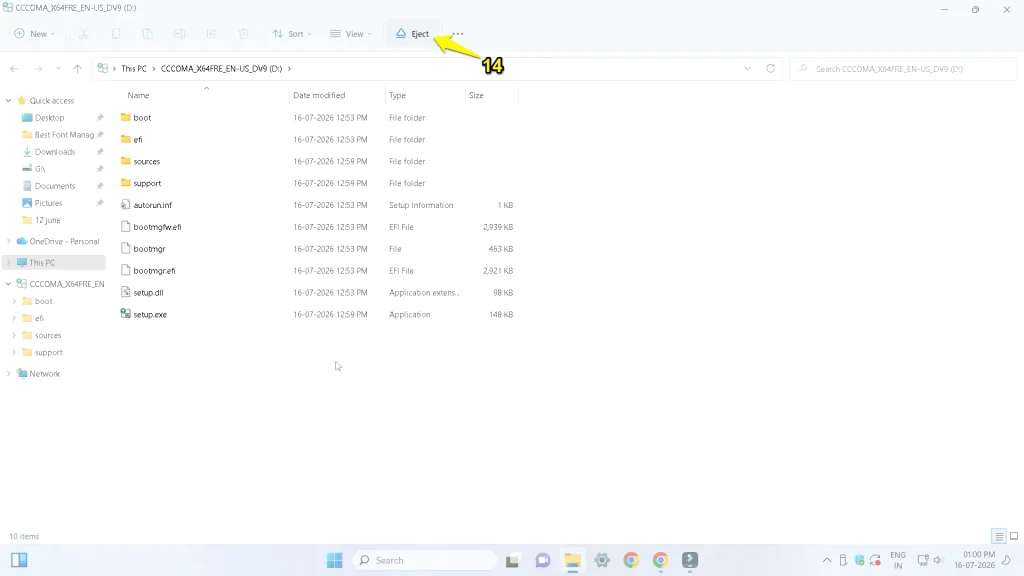1024x576 pixels.
Task: Open Best Font Manag folder in Quick access
Action: (x=64, y=135)
